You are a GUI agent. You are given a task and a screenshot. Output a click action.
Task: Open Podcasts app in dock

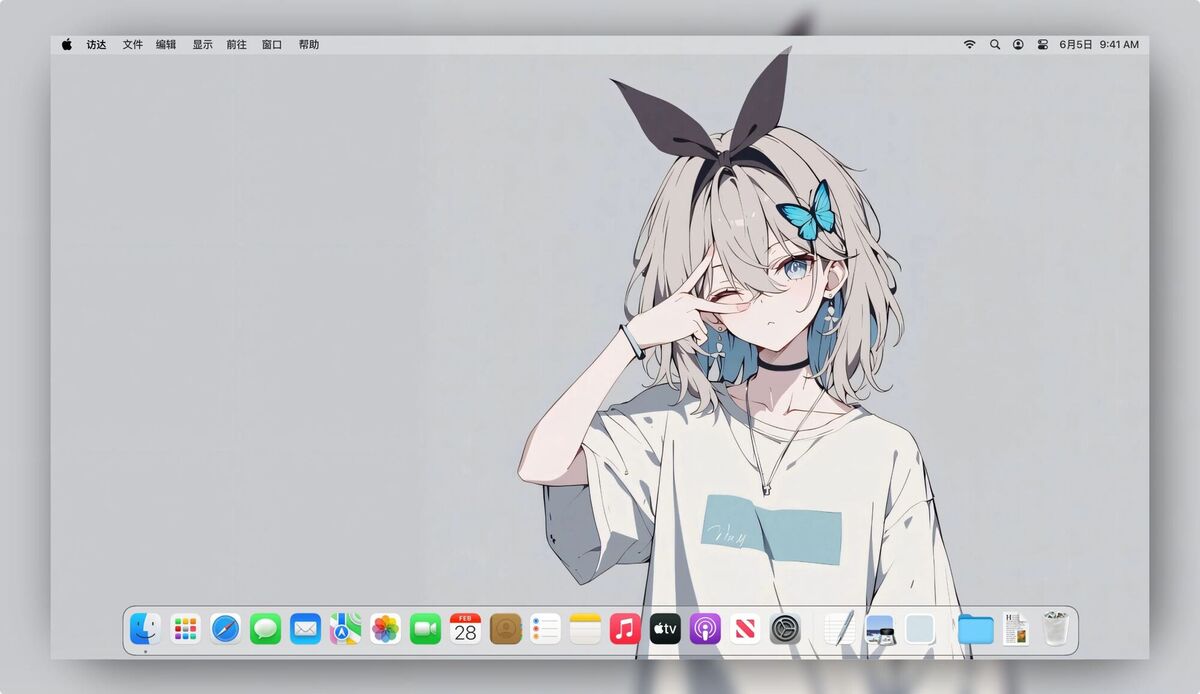[705, 629]
